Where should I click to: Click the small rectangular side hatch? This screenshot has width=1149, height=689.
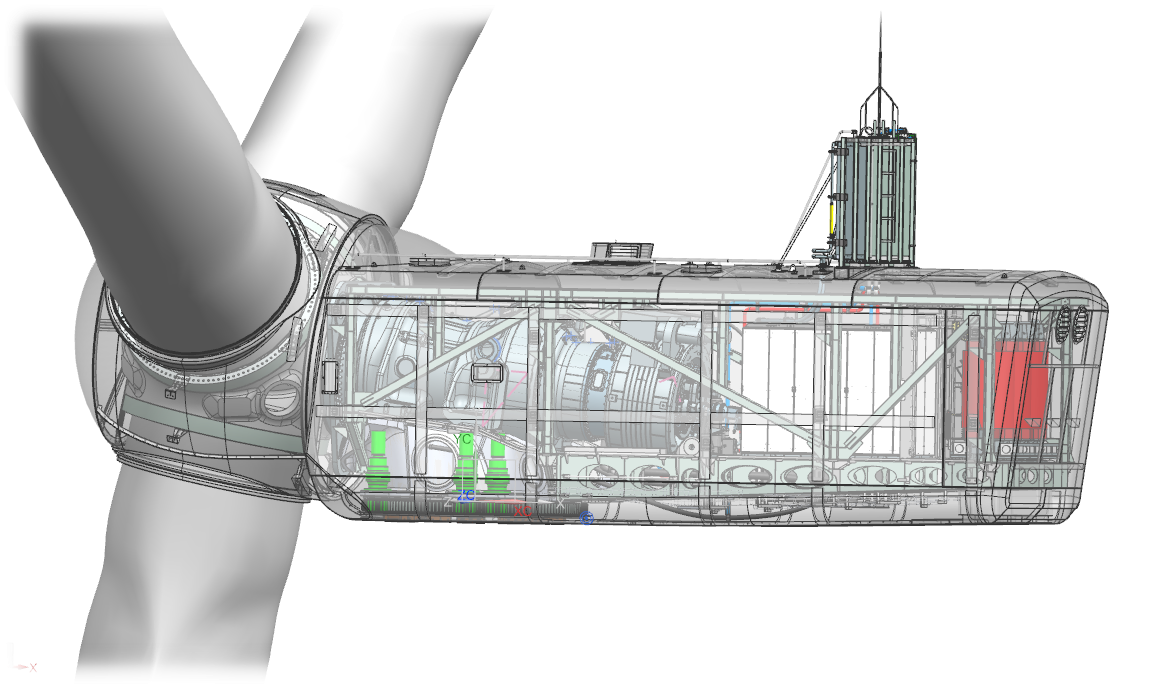[486, 373]
